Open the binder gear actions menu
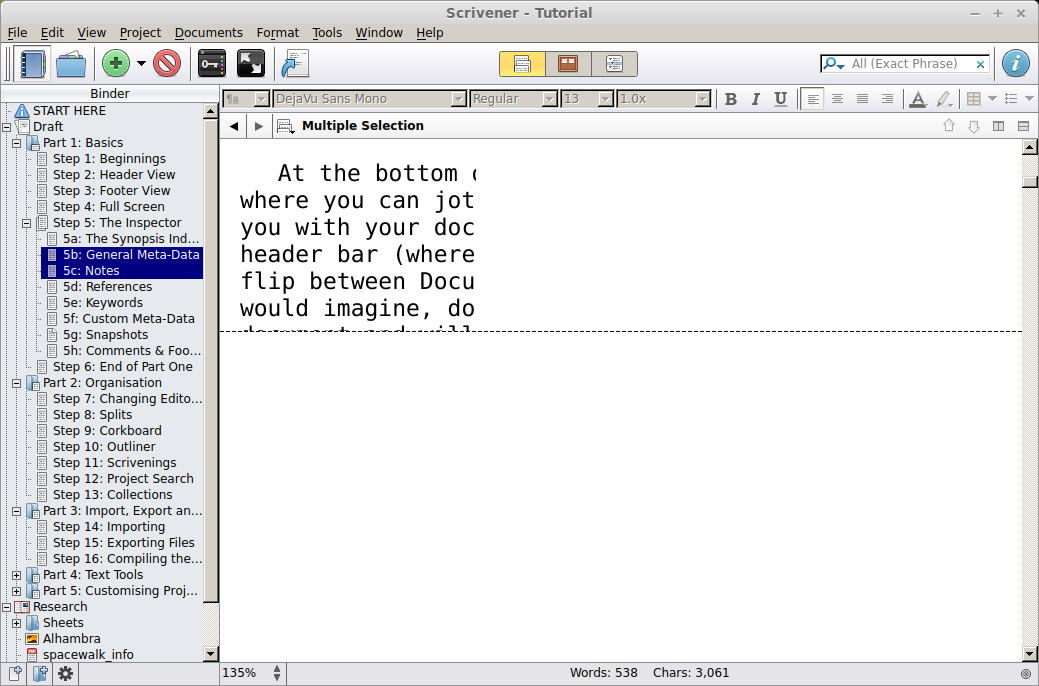Image resolution: width=1039 pixels, height=686 pixels. (x=65, y=674)
